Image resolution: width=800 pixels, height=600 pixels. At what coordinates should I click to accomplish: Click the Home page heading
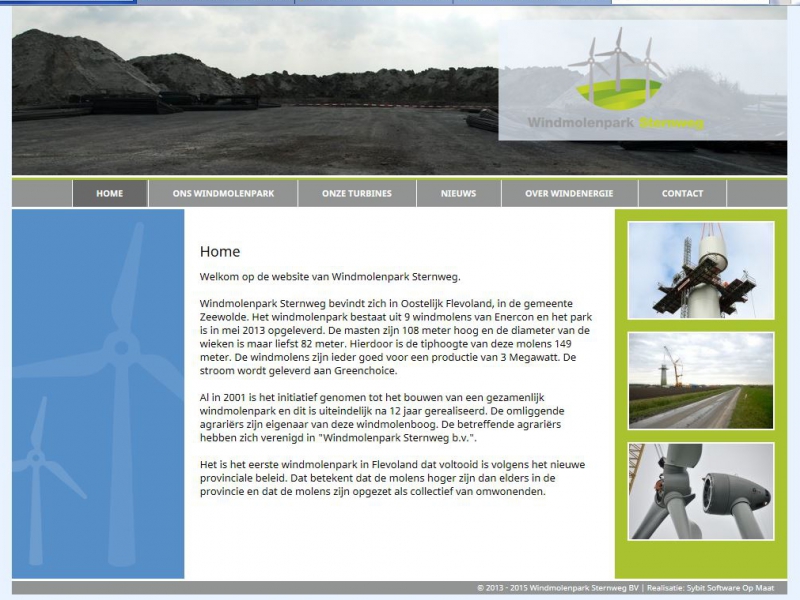(220, 252)
